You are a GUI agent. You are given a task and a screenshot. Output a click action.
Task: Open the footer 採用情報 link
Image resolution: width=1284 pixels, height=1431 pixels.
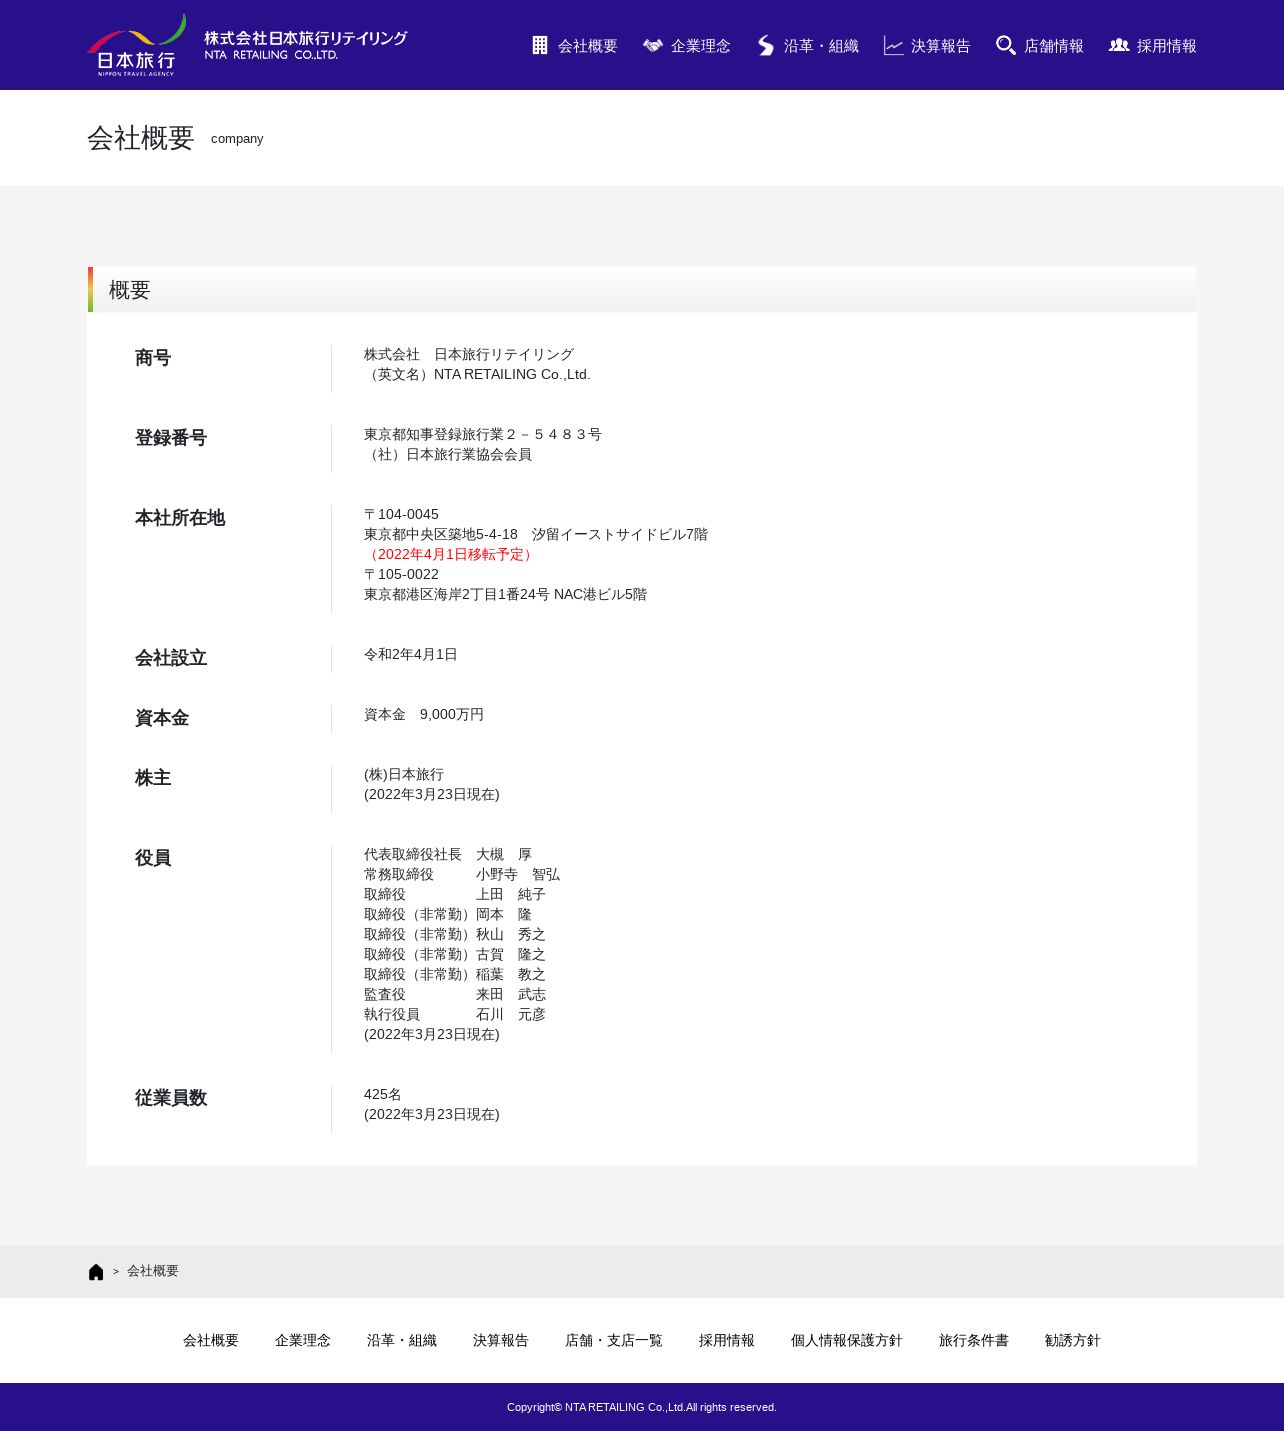pos(727,1341)
